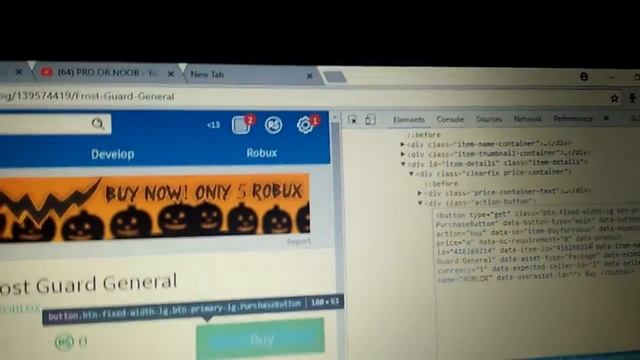This screenshot has width=640, height=360.
Task: Click the Frost Guard General item title
Action: (x=88, y=283)
